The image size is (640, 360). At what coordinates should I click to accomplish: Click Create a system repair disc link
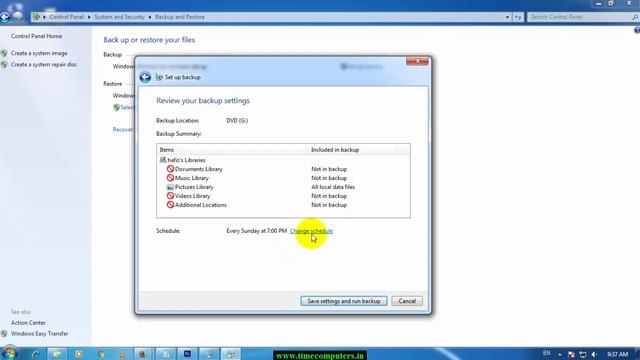pos(44,64)
